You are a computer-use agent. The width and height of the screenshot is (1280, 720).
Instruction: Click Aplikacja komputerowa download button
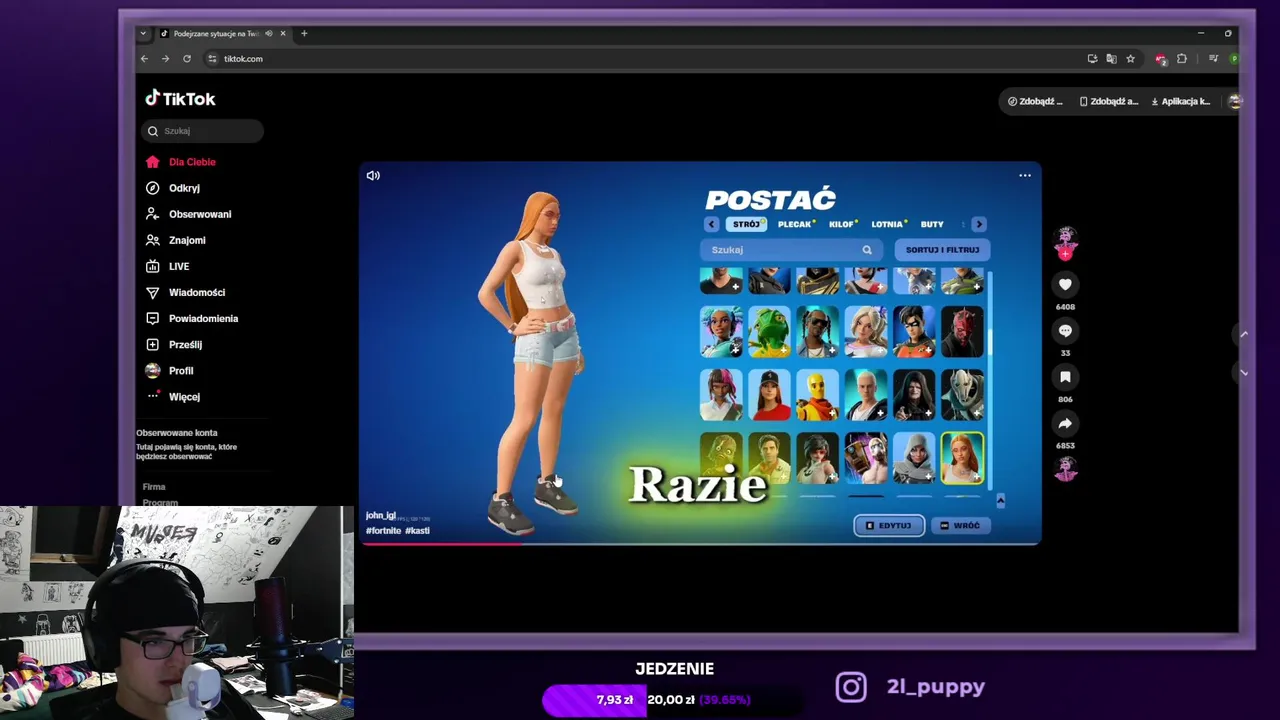tap(1181, 101)
